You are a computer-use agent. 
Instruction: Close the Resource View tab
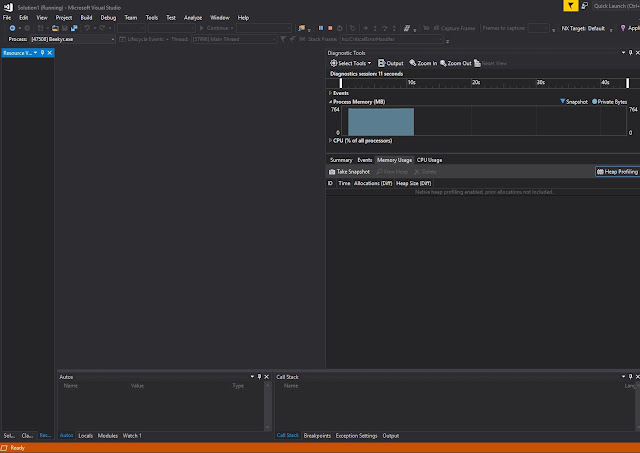tap(50, 53)
